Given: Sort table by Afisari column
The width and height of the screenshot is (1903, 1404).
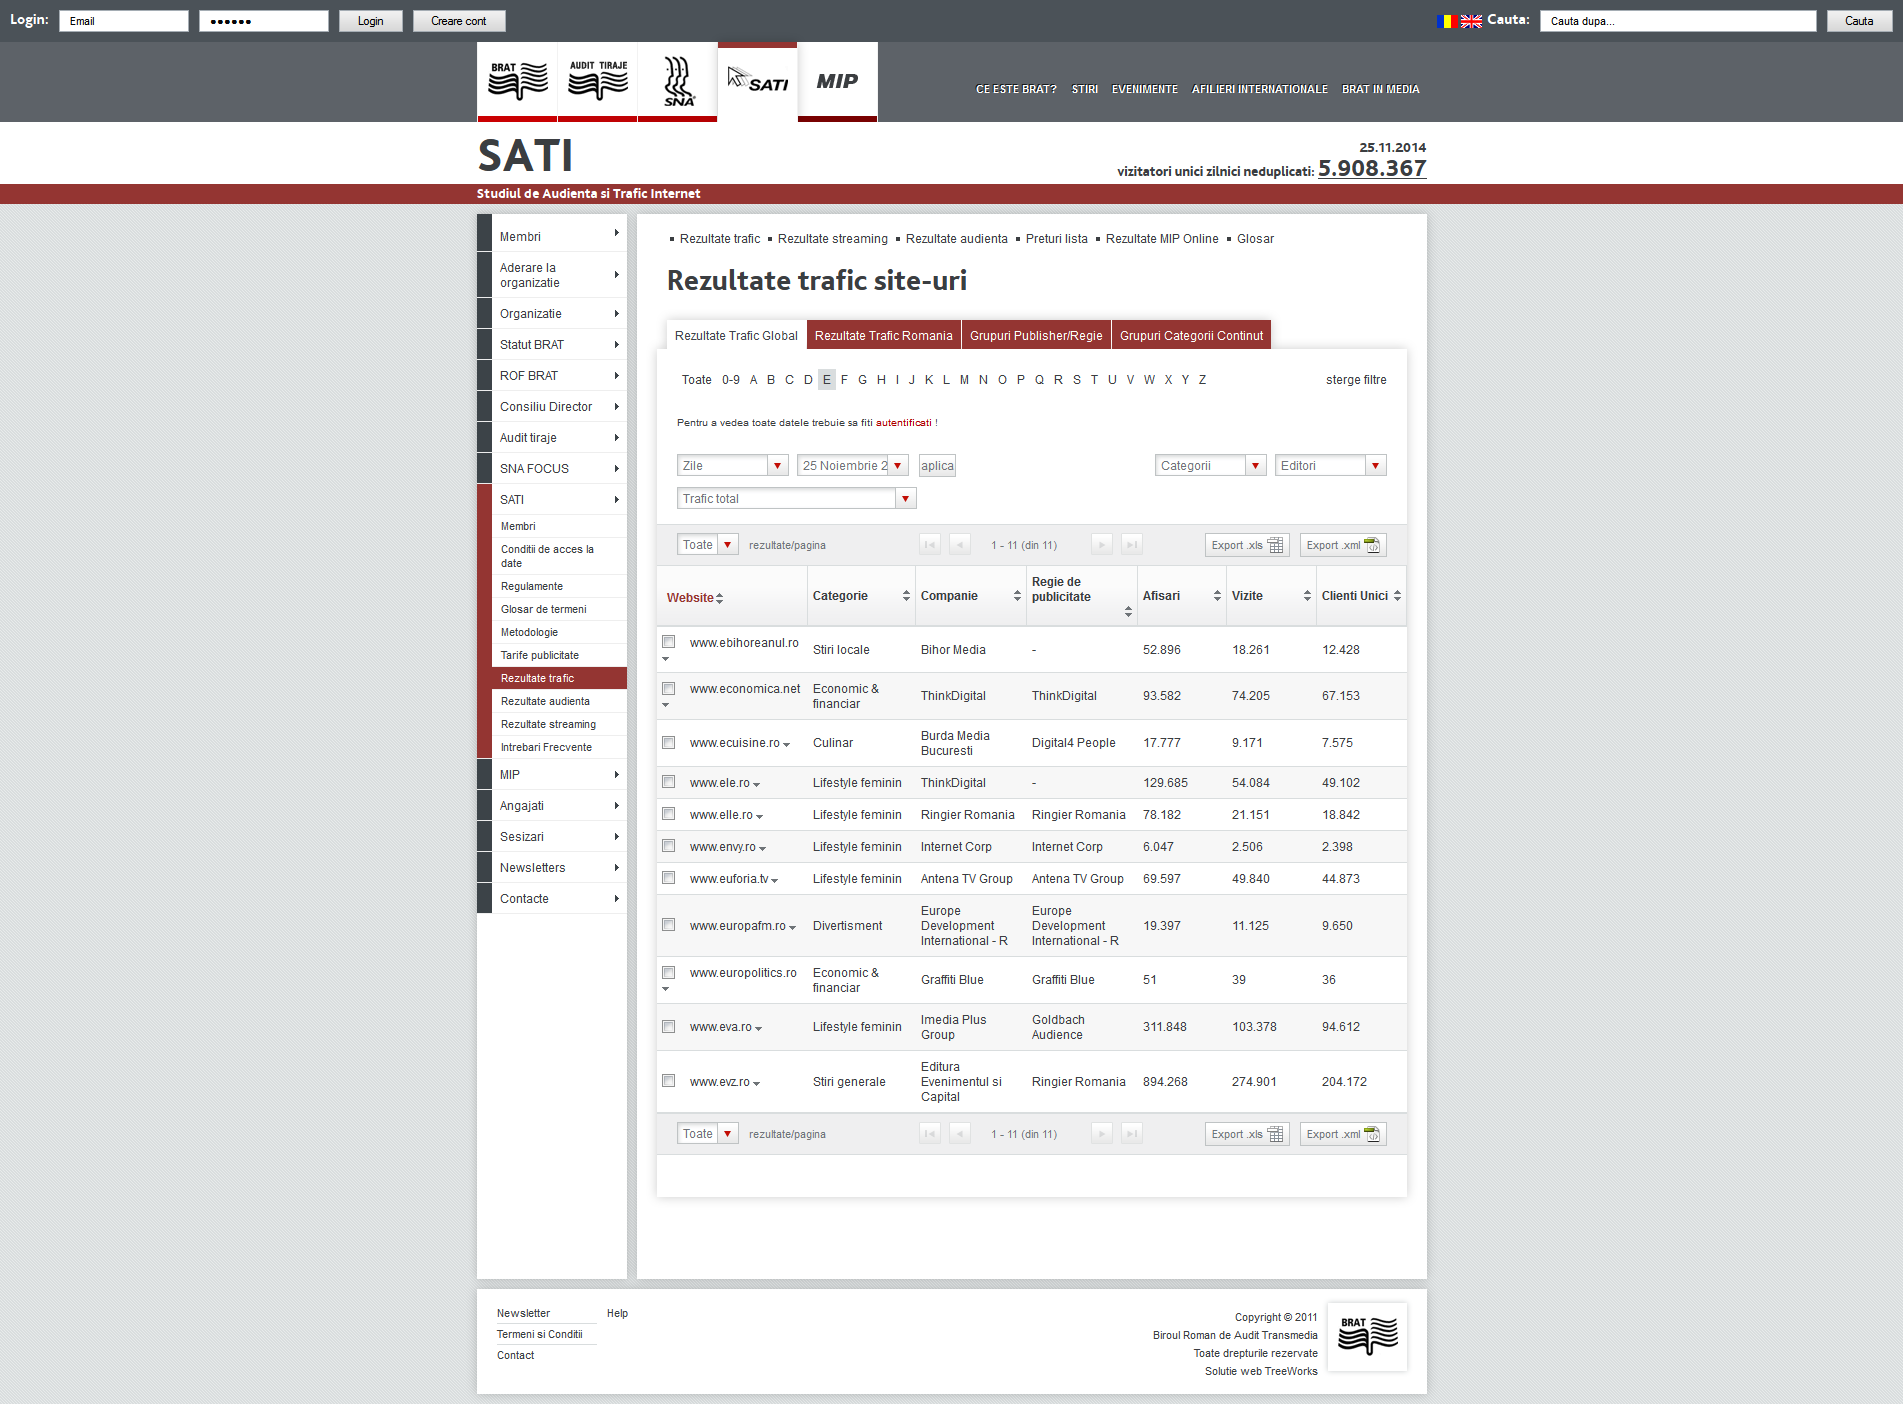Looking at the screenshot, I should (1181, 596).
